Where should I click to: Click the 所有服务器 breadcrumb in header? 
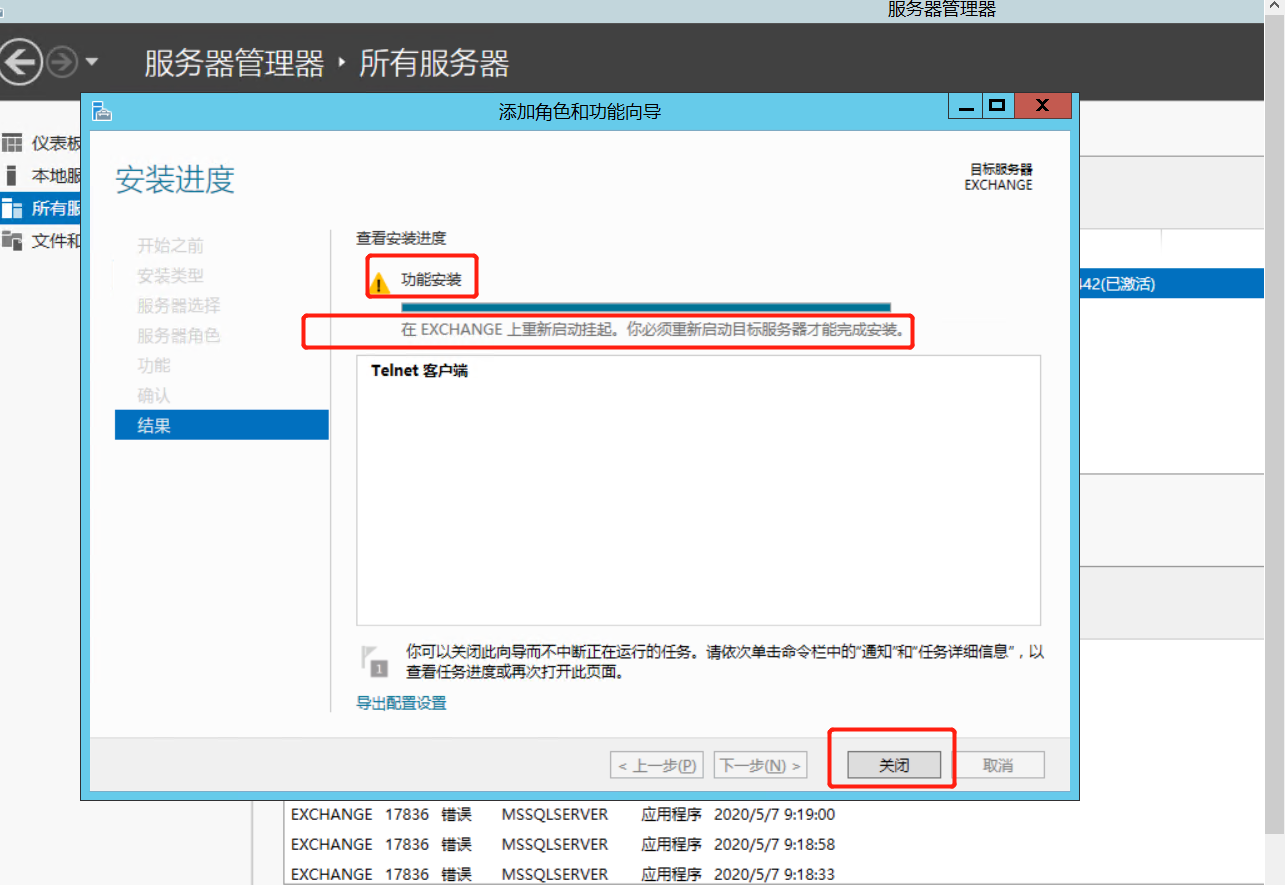pos(434,63)
